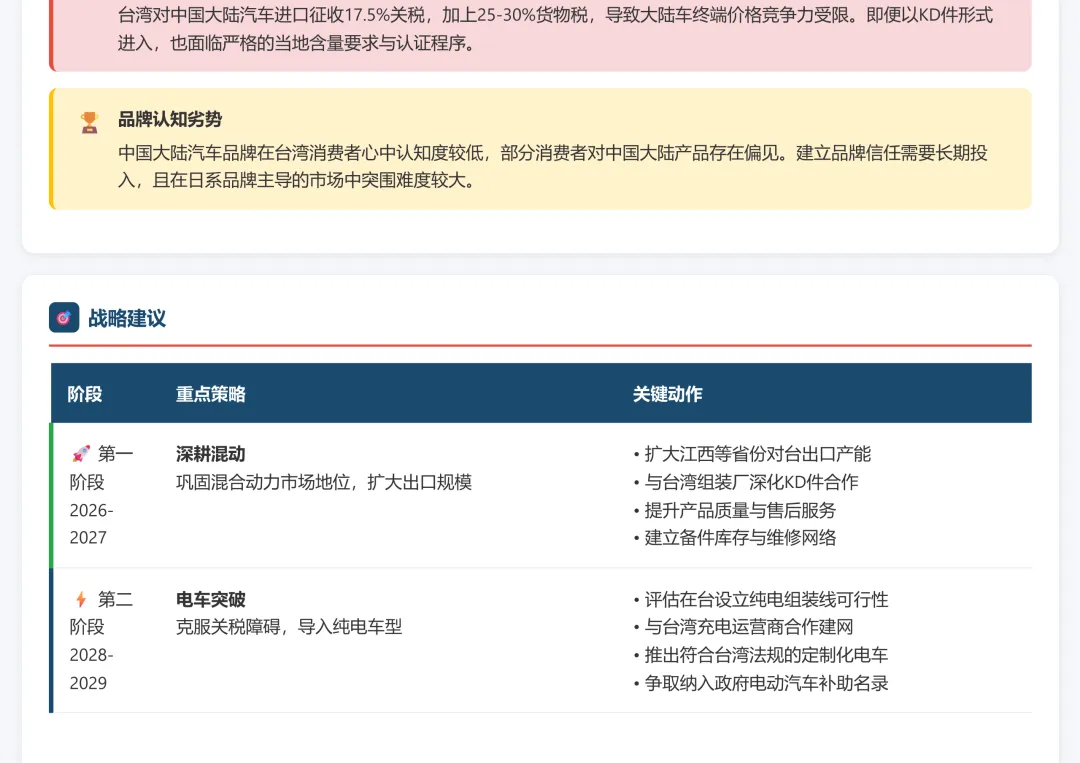Viewport: 1080px width, 763px height.
Task: Click the target icon beside 战略建议
Action: click(64, 317)
